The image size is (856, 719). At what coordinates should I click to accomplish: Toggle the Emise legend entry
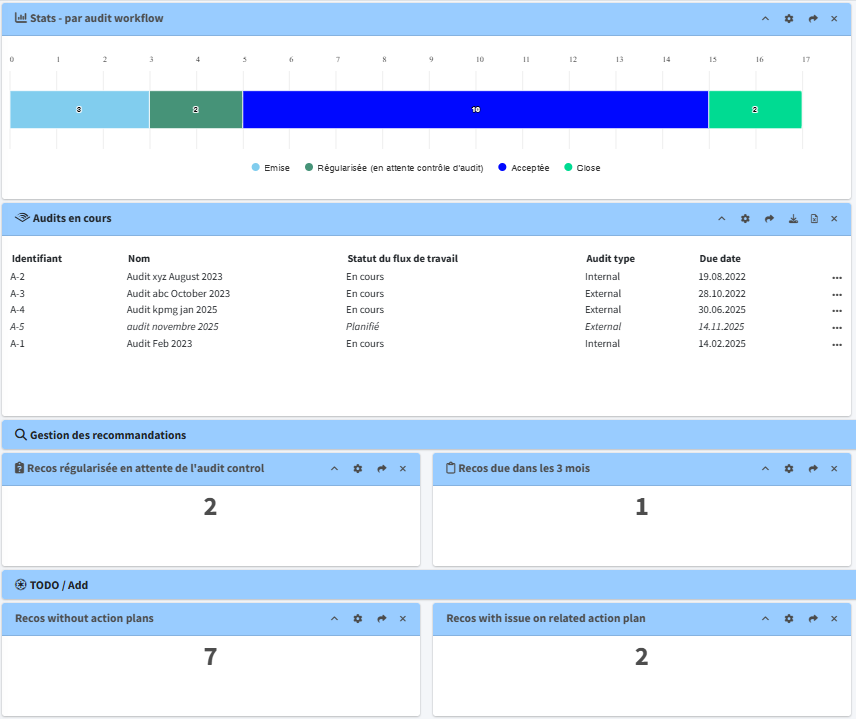(x=270, y=168)
